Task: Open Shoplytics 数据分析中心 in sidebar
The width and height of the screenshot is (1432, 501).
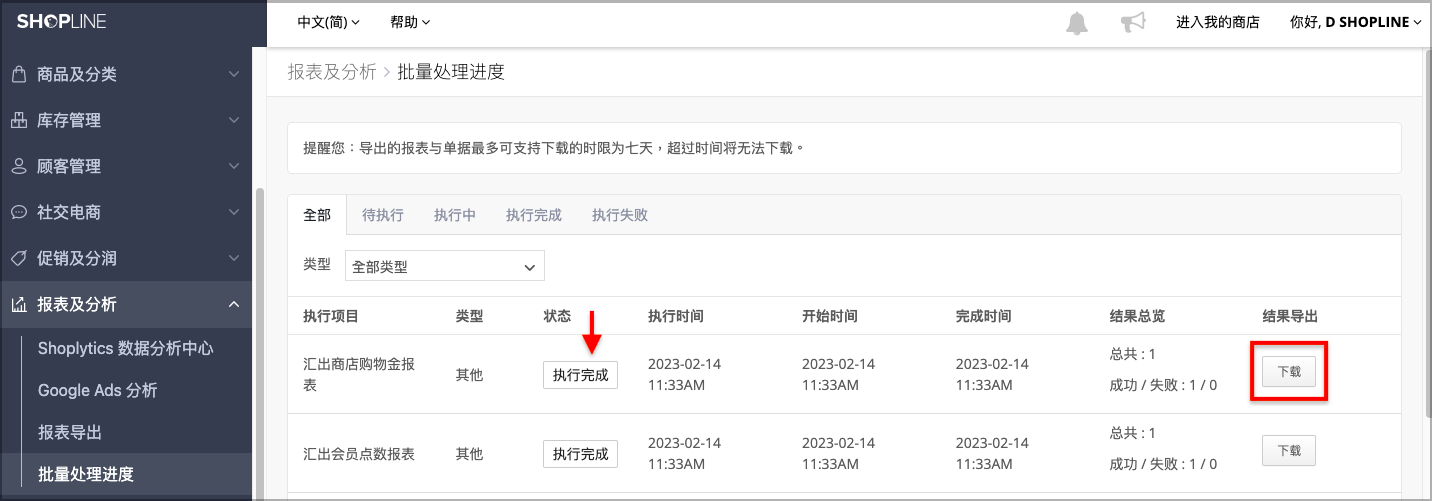Action: point(125,348)
